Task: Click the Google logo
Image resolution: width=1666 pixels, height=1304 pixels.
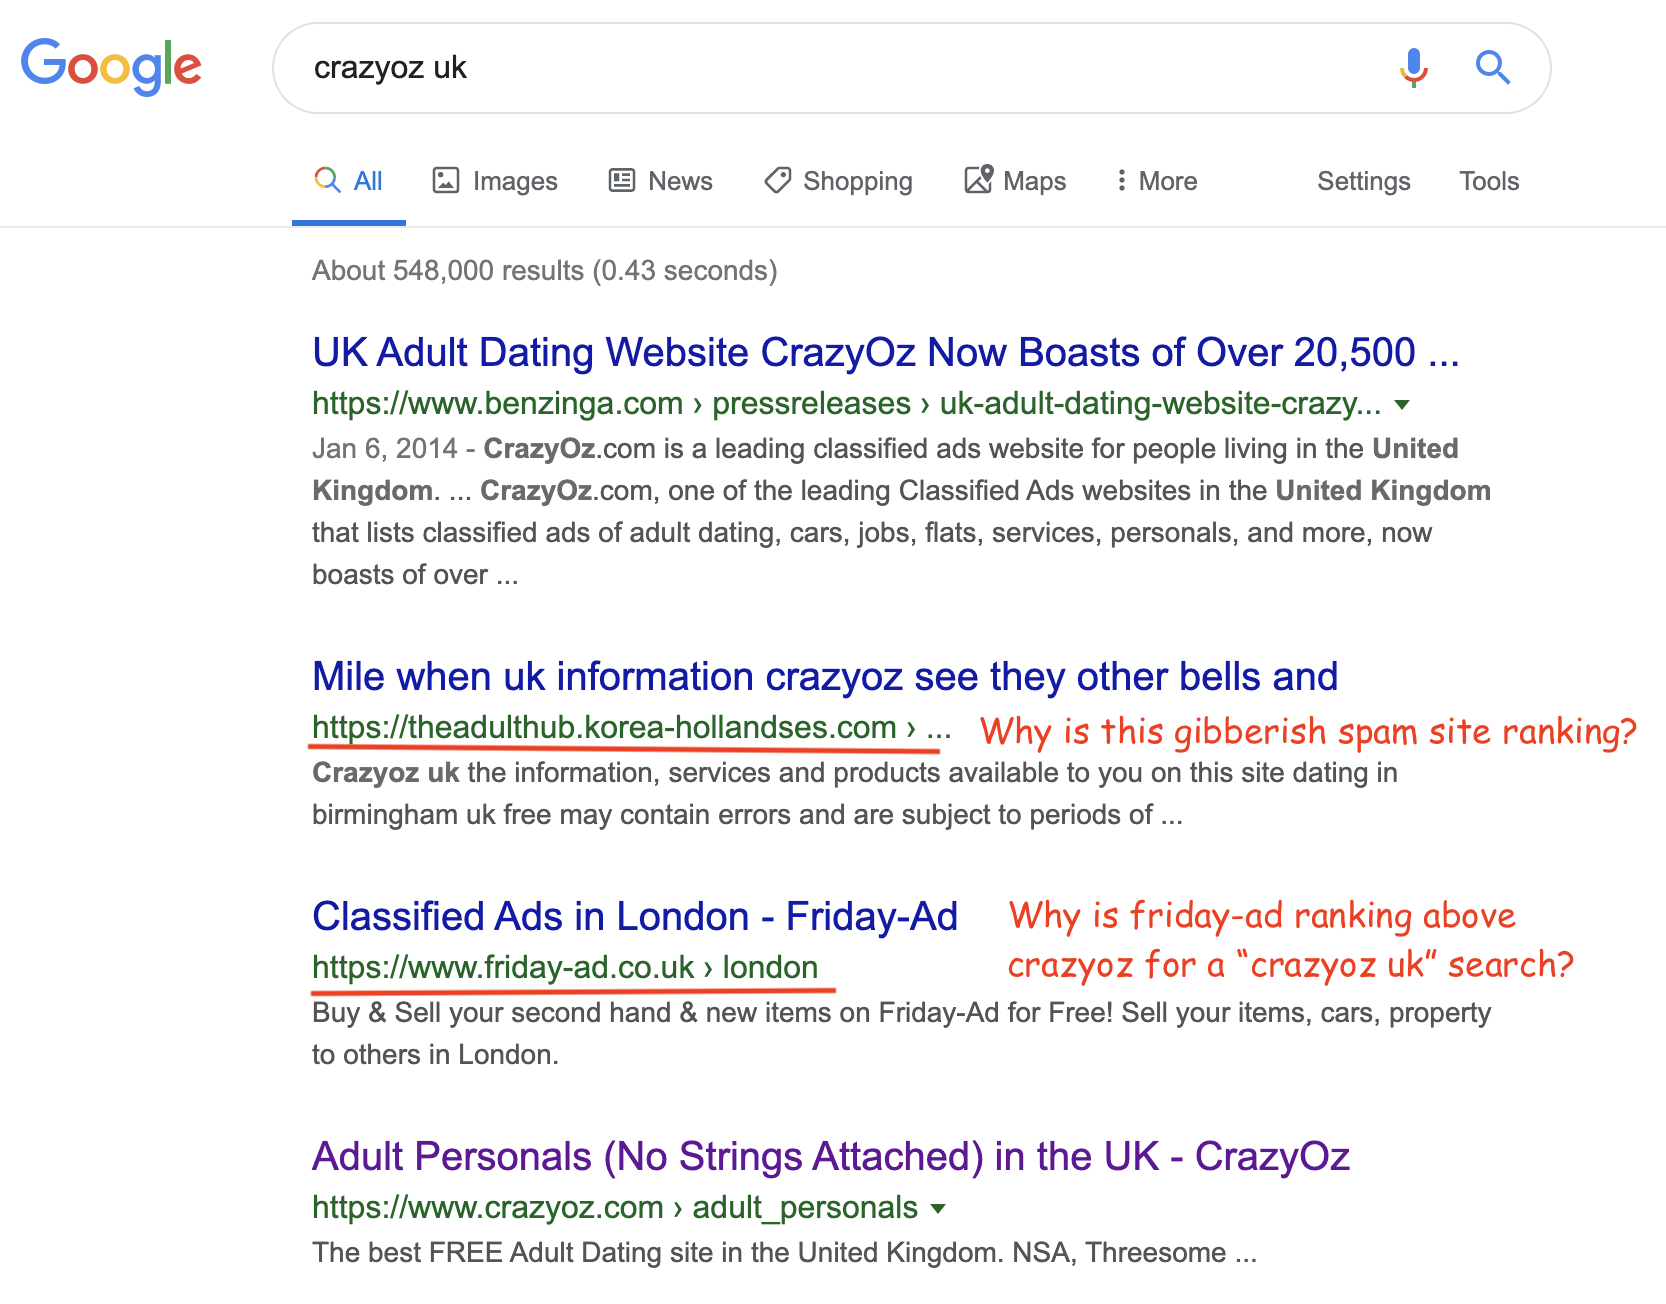Action: click(x=111, y=66)
